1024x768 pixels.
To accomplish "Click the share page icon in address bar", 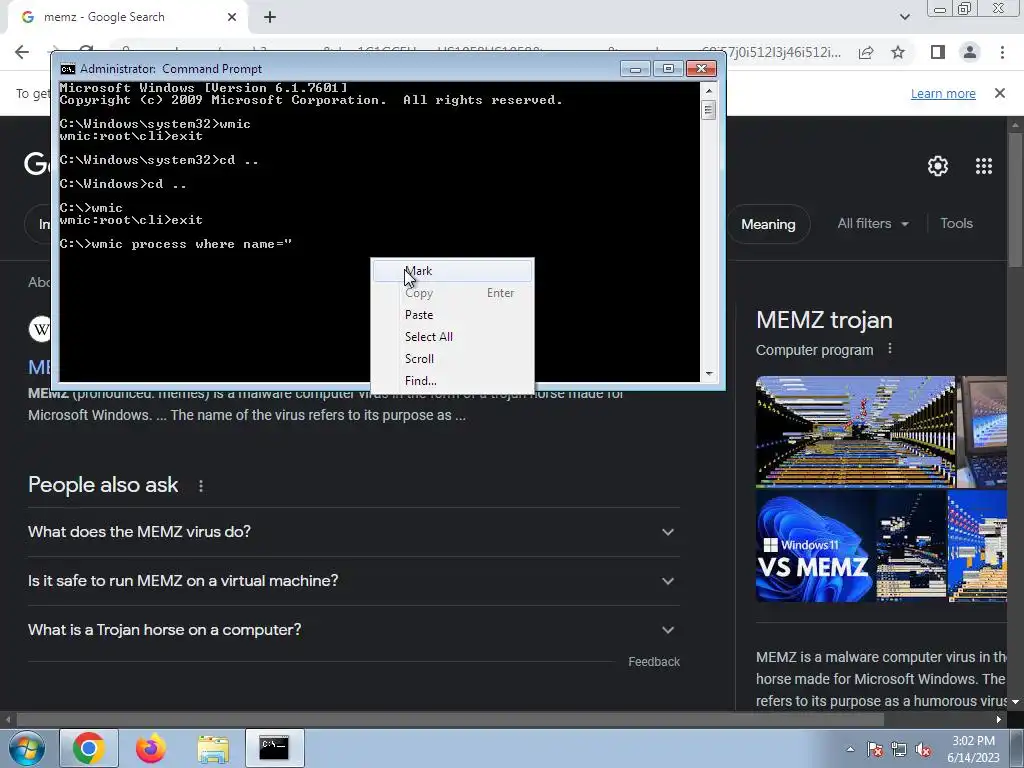I will tap(866, 52).
